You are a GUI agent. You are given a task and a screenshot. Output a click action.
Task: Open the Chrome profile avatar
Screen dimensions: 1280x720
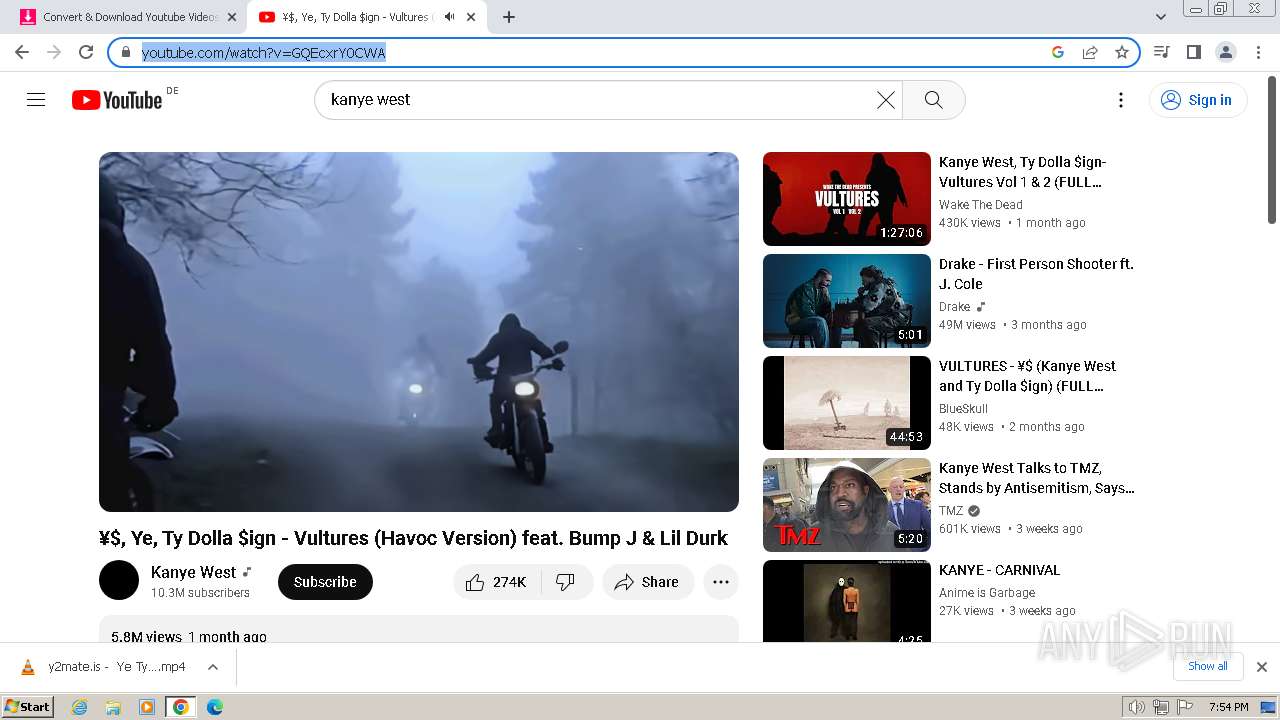click(1225, 52)
